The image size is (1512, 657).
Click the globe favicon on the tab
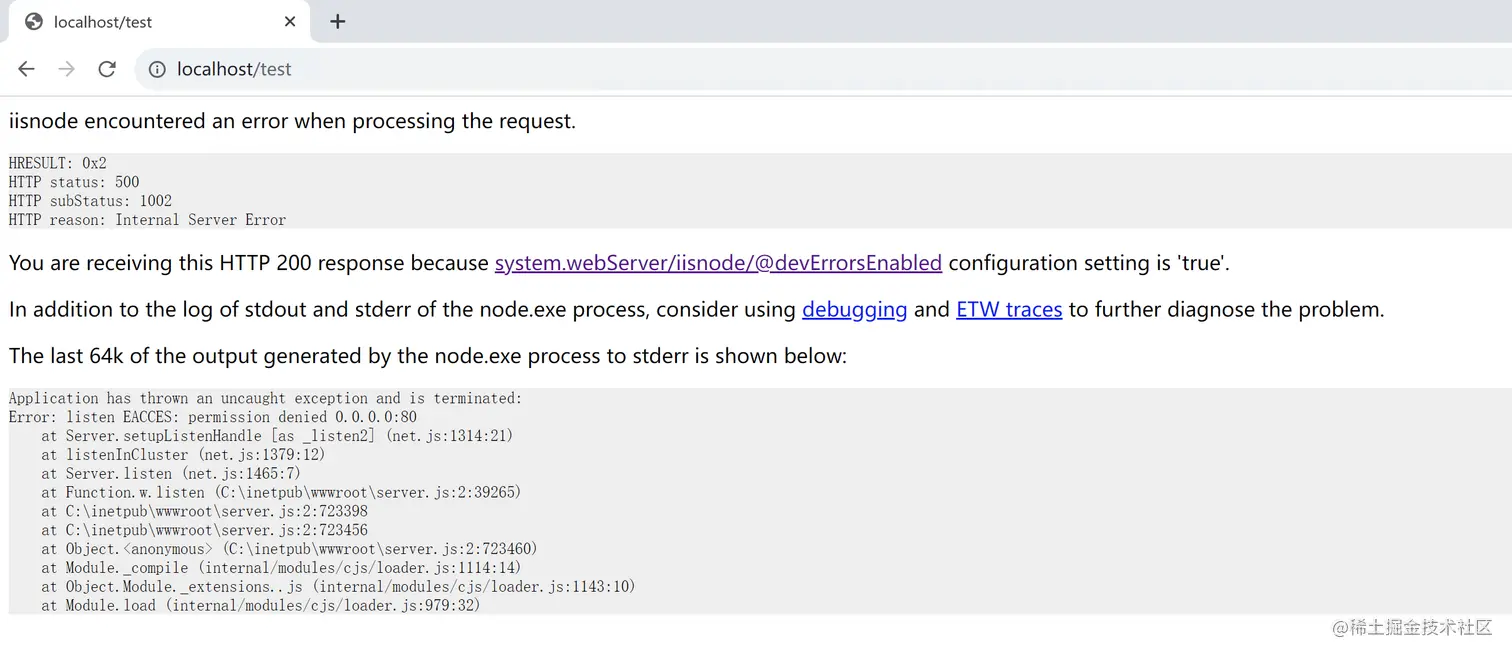34,21
